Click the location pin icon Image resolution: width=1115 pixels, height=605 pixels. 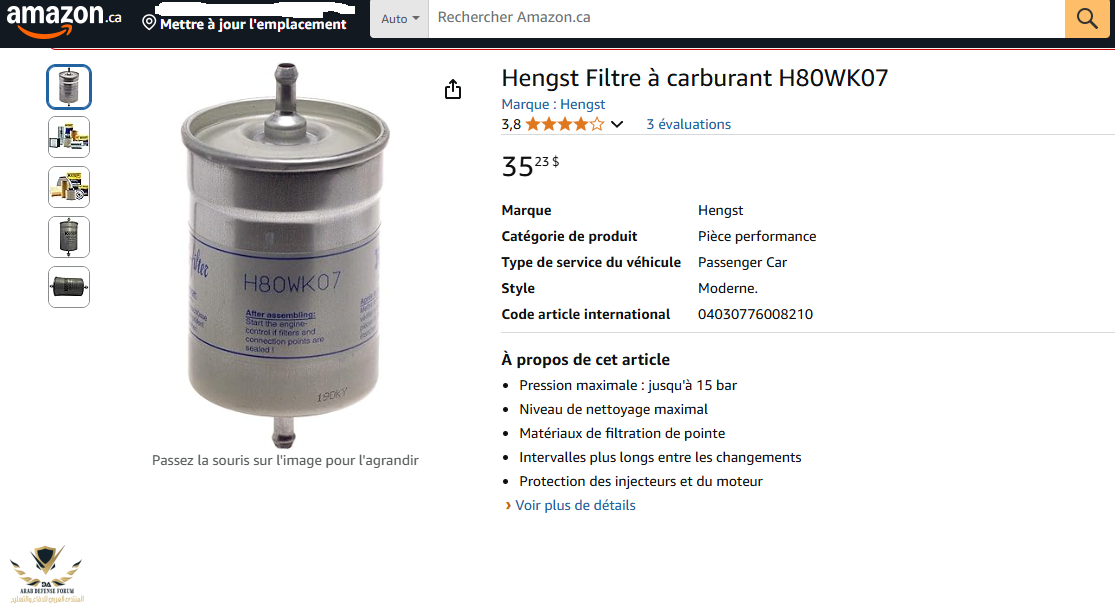(x=149, y=23)
